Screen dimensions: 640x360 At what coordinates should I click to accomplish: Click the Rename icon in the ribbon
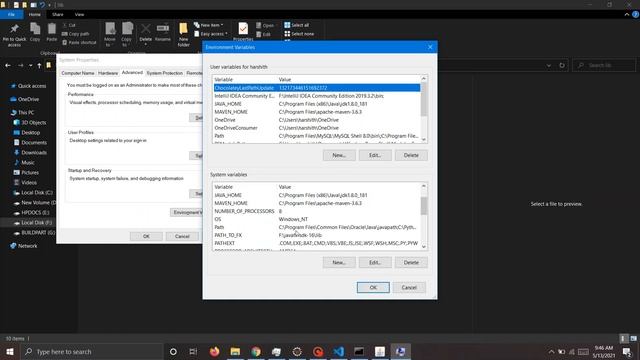pyautogui.click(x=163, y=33)
